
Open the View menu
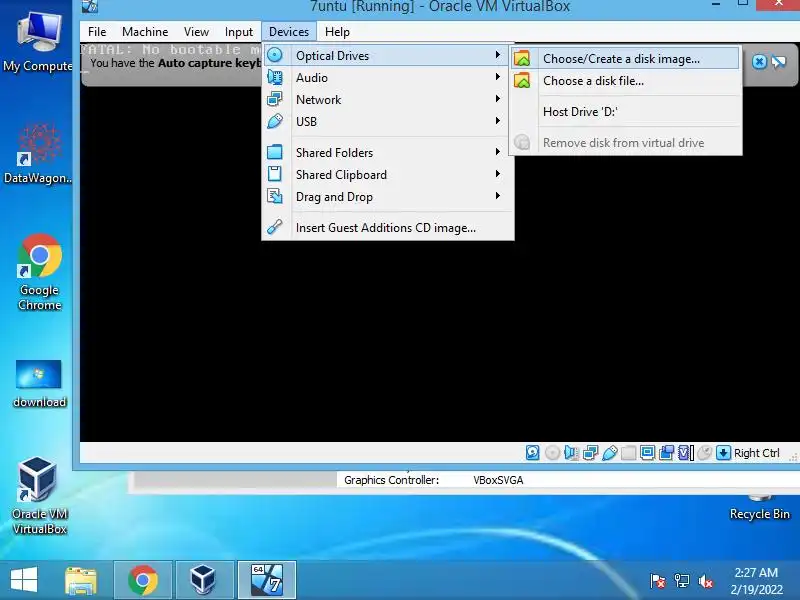(x=196, y=32)
